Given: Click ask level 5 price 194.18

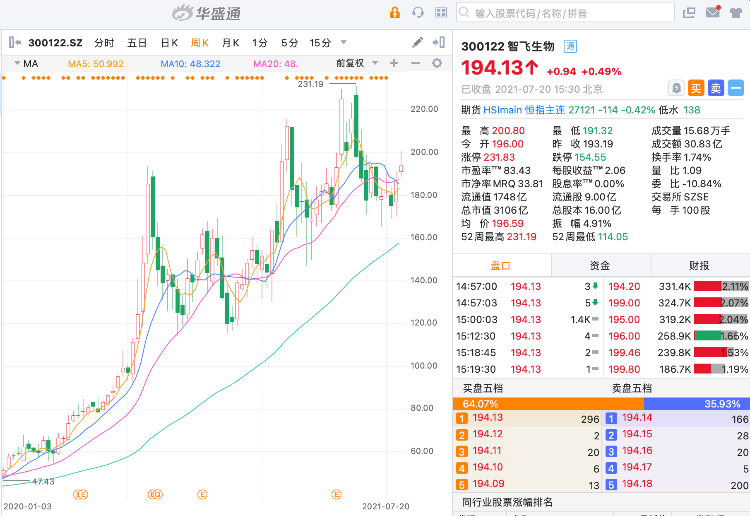Looking at the screenshot, I should pos(637,484).
